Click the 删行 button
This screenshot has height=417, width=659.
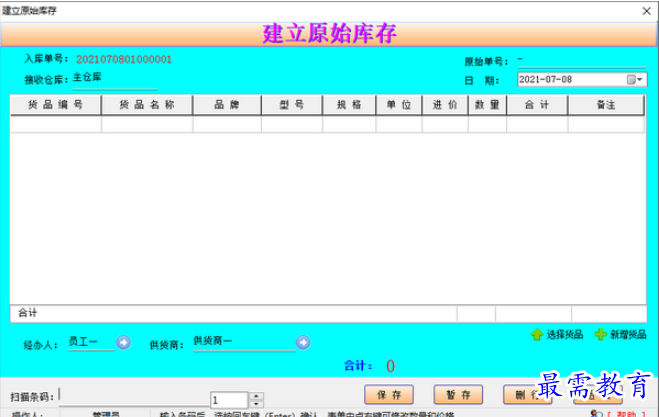point(527,395)
